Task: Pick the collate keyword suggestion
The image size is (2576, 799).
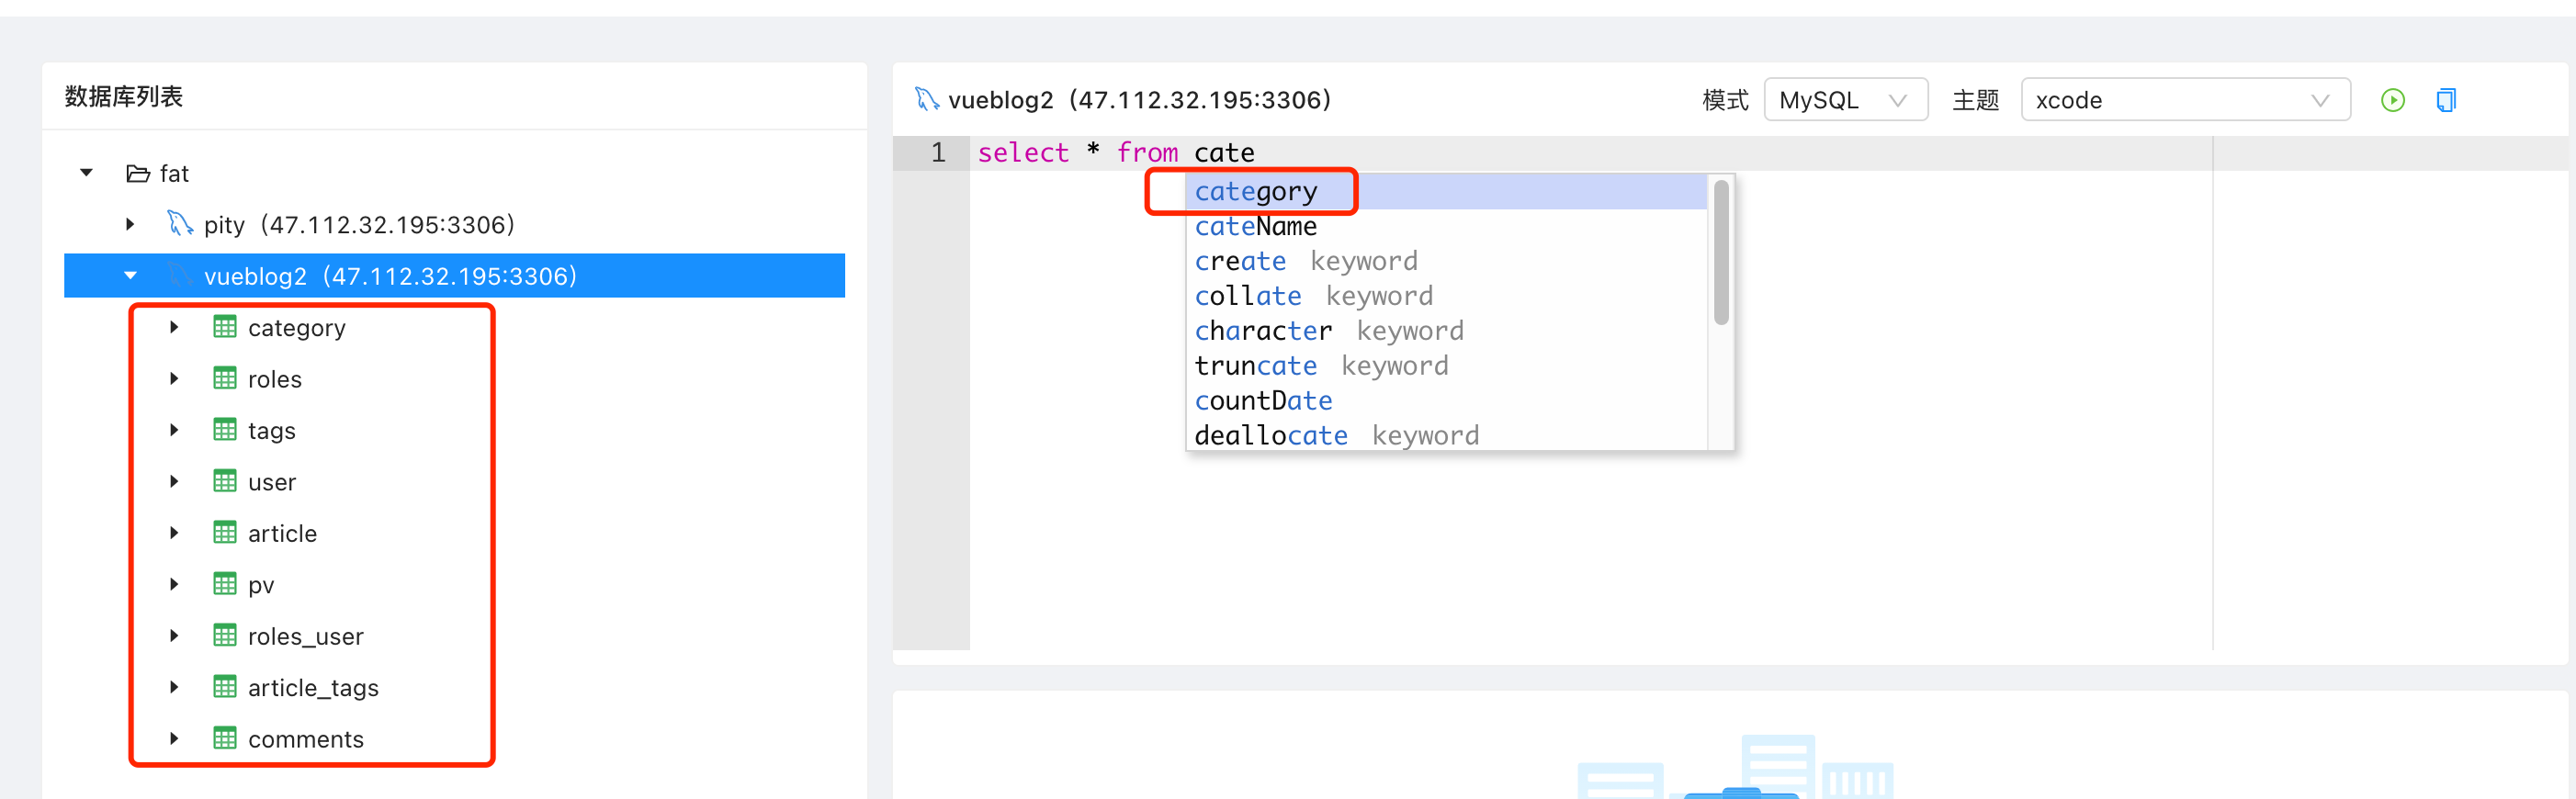Action: tap(1446, 296)
